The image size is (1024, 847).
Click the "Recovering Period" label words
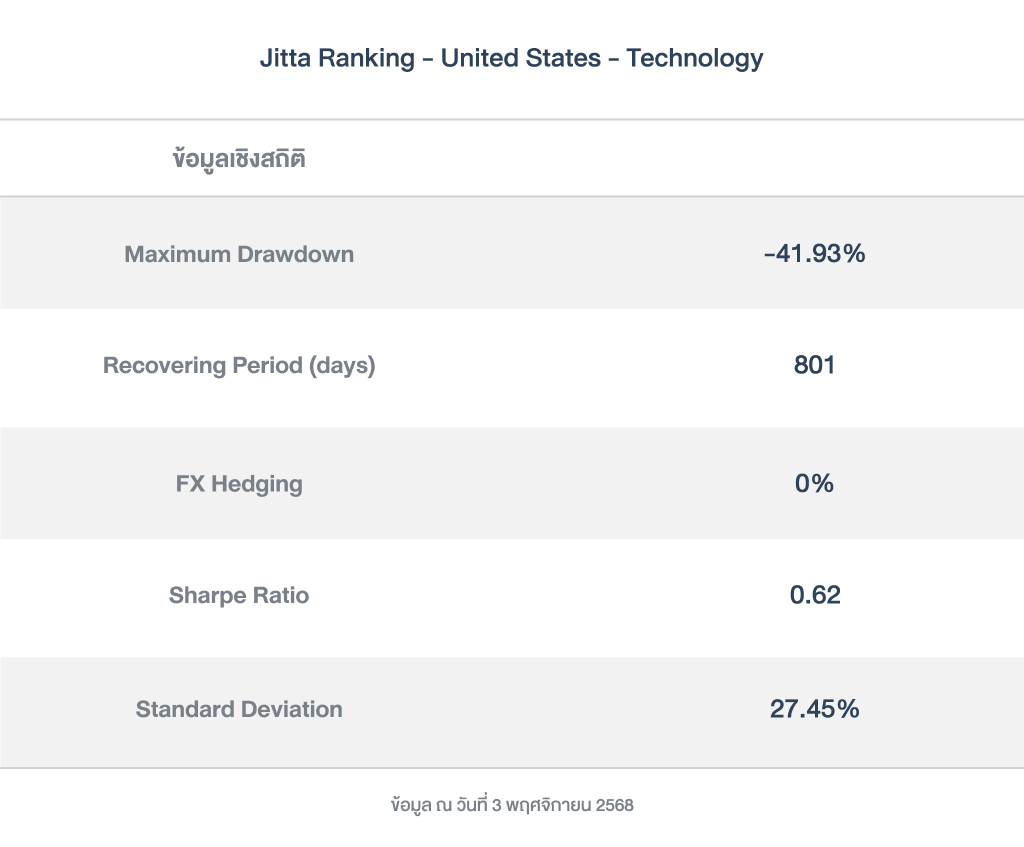[x=203, y=366]
